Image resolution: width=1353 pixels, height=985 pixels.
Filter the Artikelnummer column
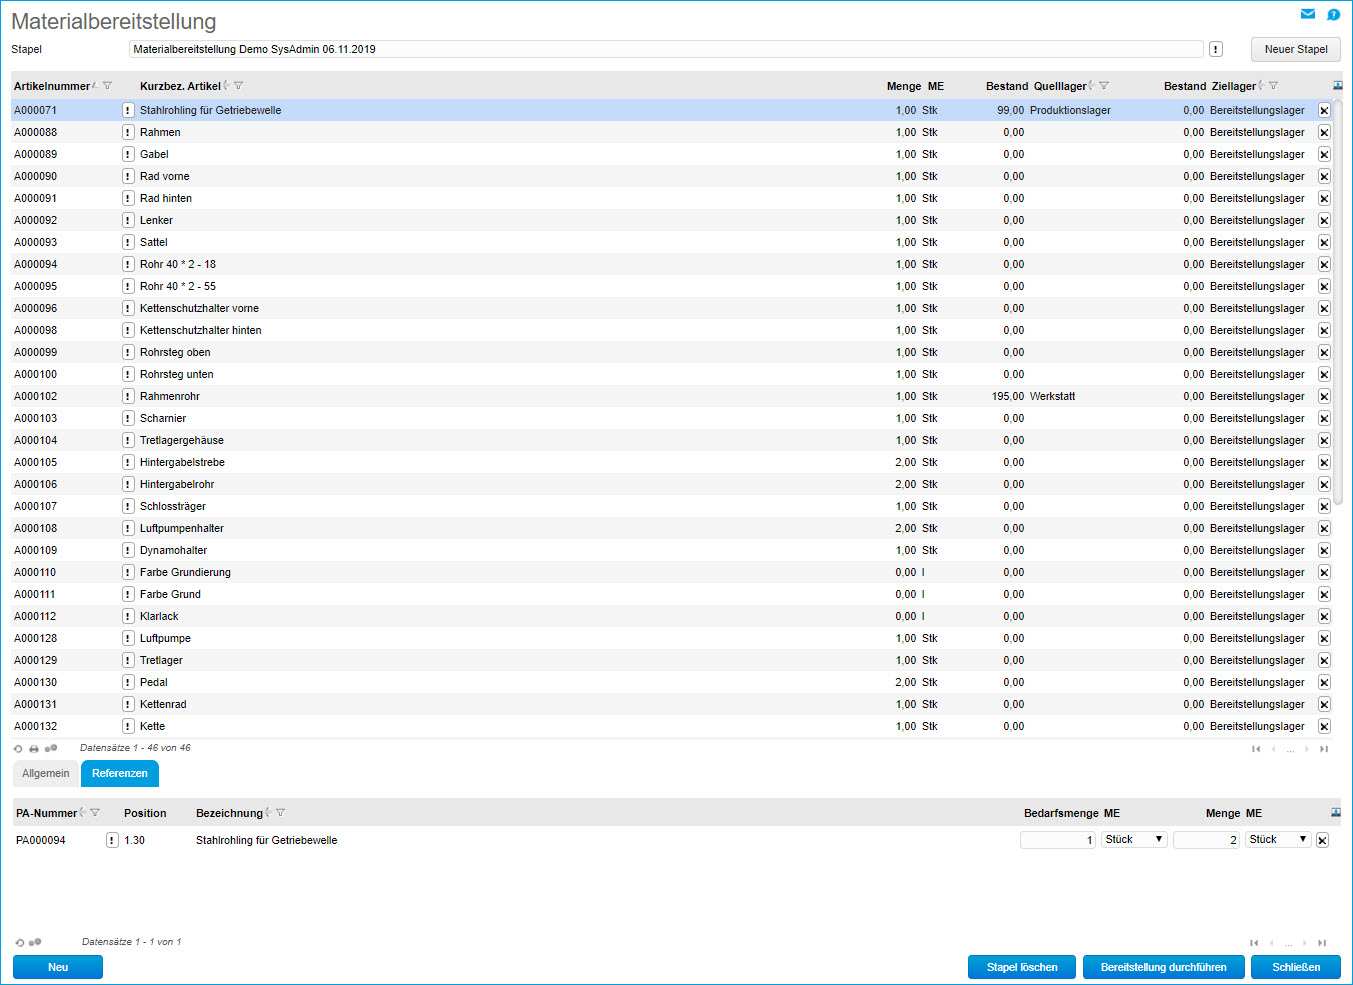[108, 86]
